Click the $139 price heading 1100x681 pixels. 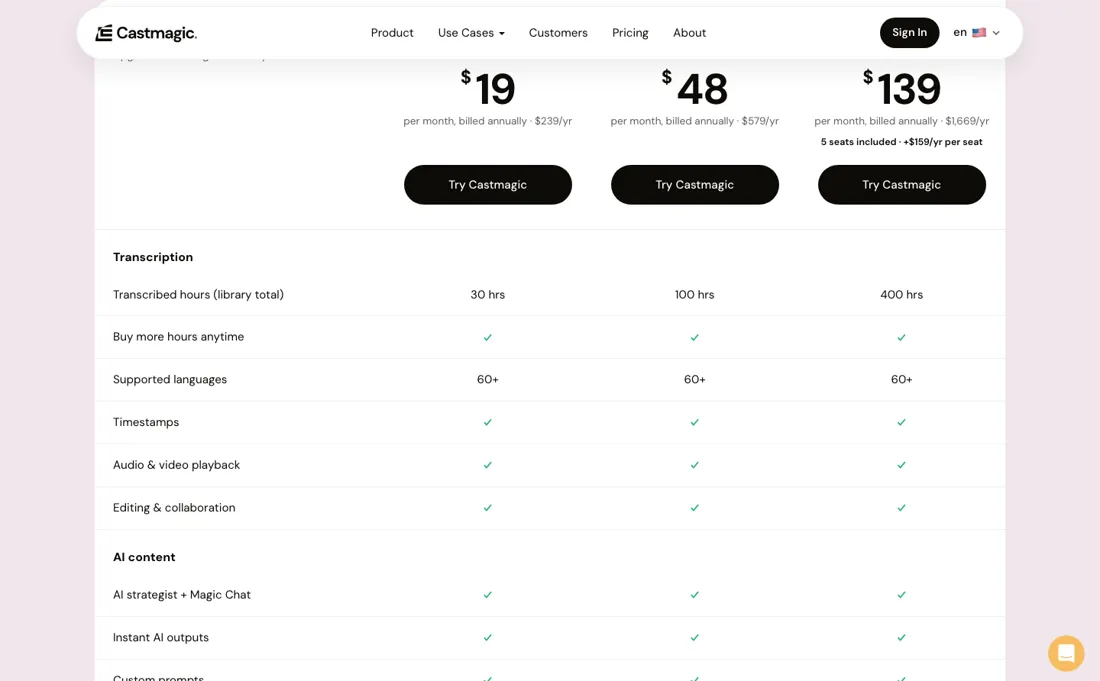(901, 88)
